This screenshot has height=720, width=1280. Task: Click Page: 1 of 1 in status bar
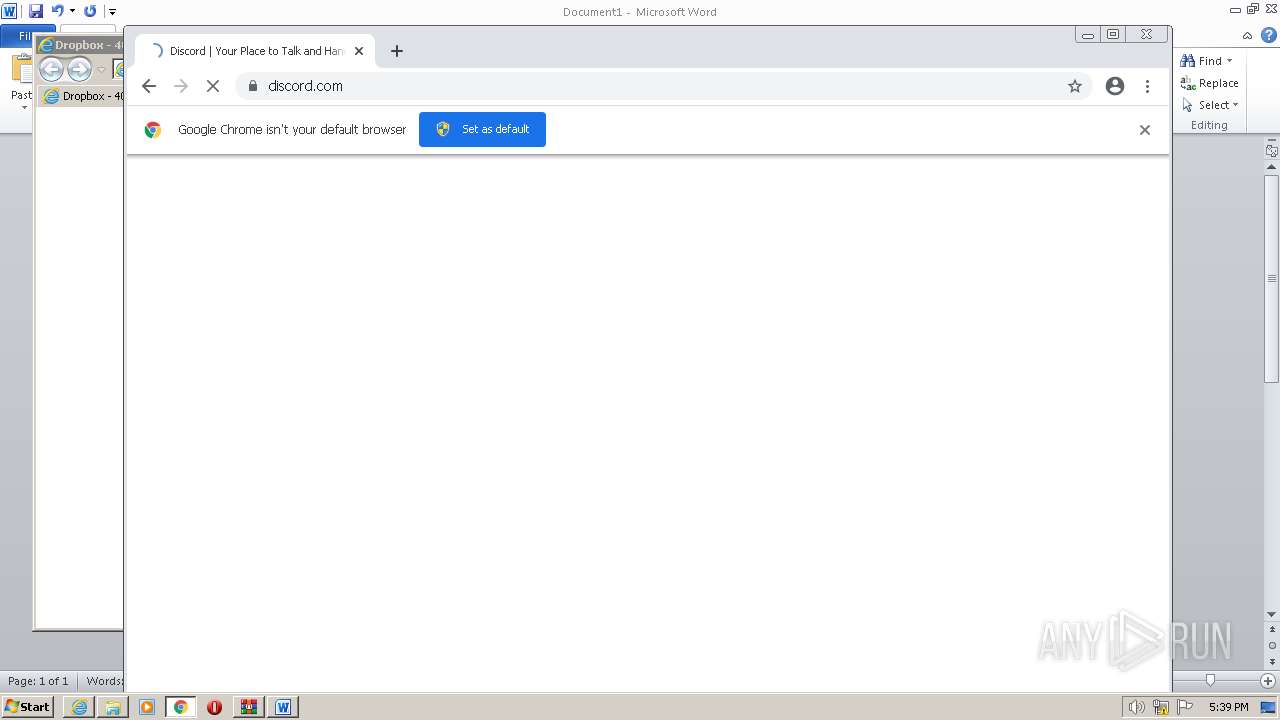coord(38,681)
